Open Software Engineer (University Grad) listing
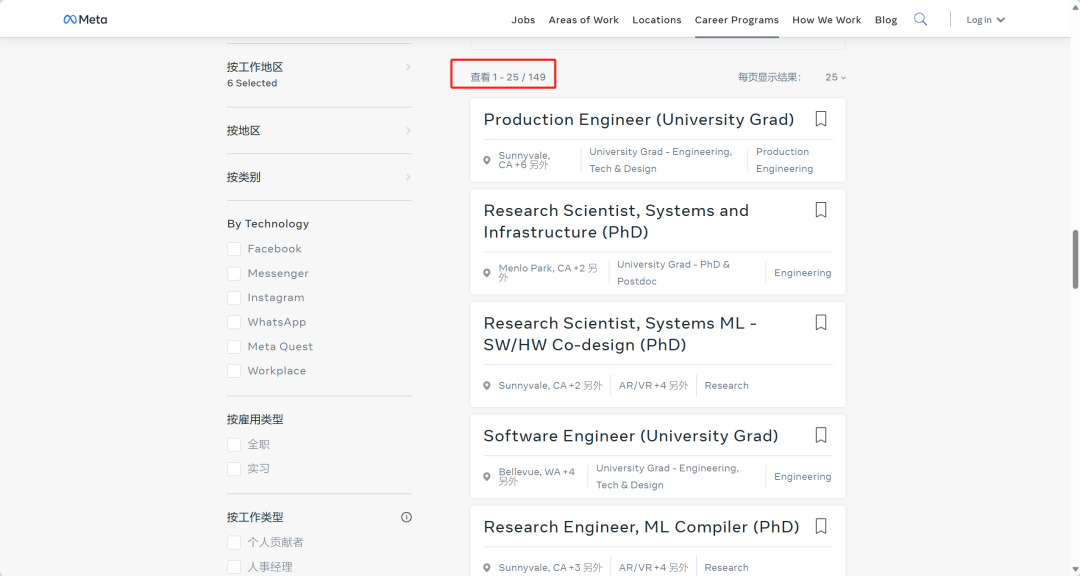Viewport: 1080px width, 576px height. (x=631, y=435)
